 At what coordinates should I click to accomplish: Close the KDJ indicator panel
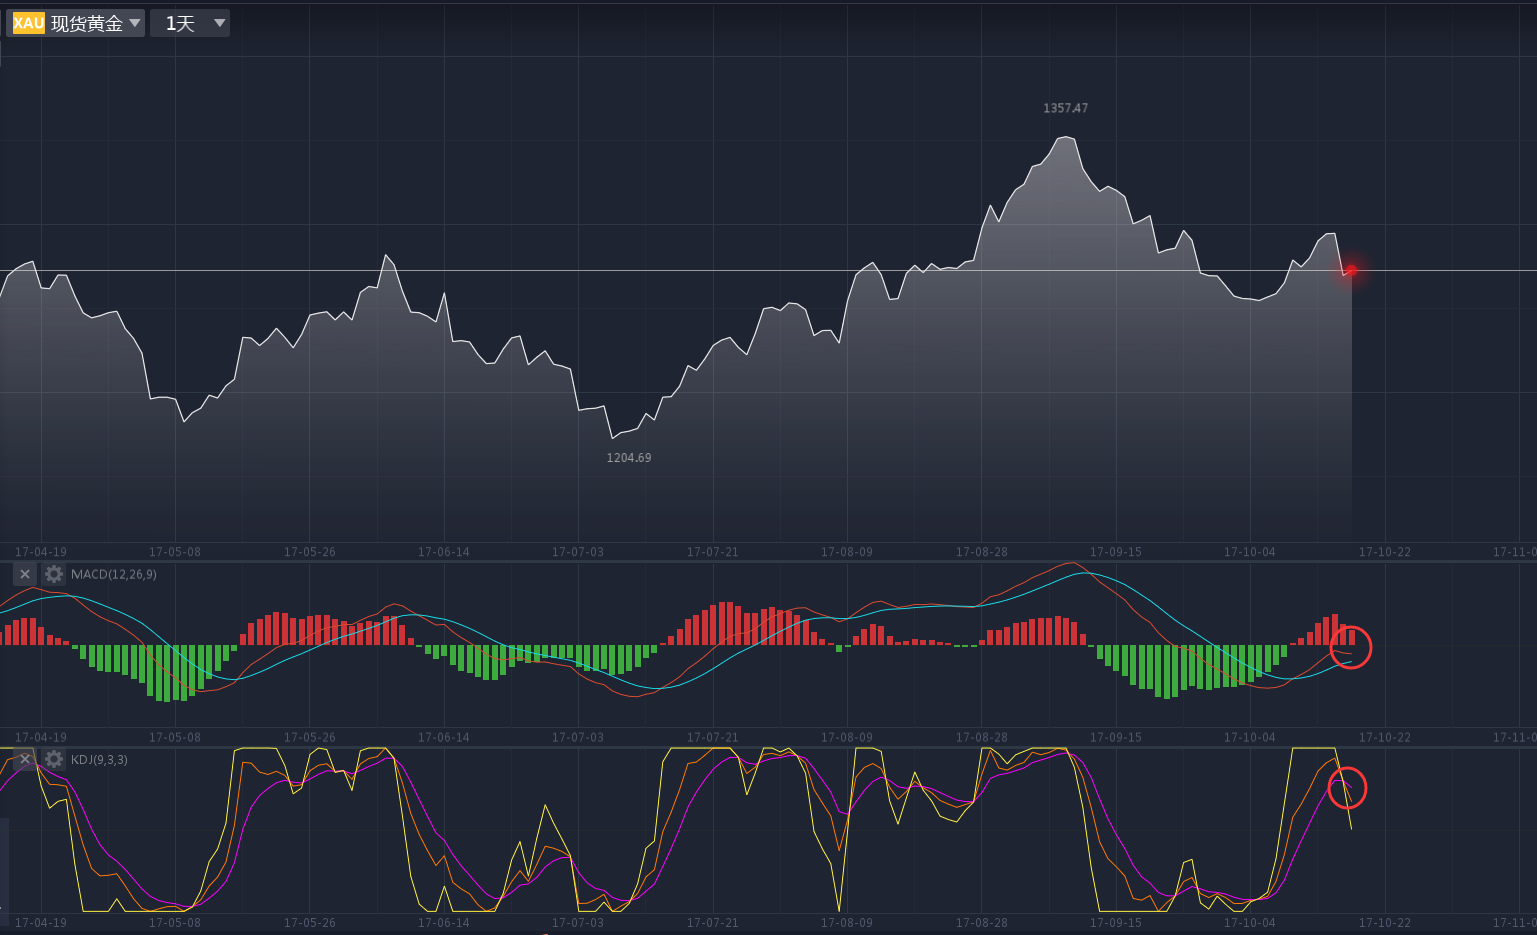point(25,760)
